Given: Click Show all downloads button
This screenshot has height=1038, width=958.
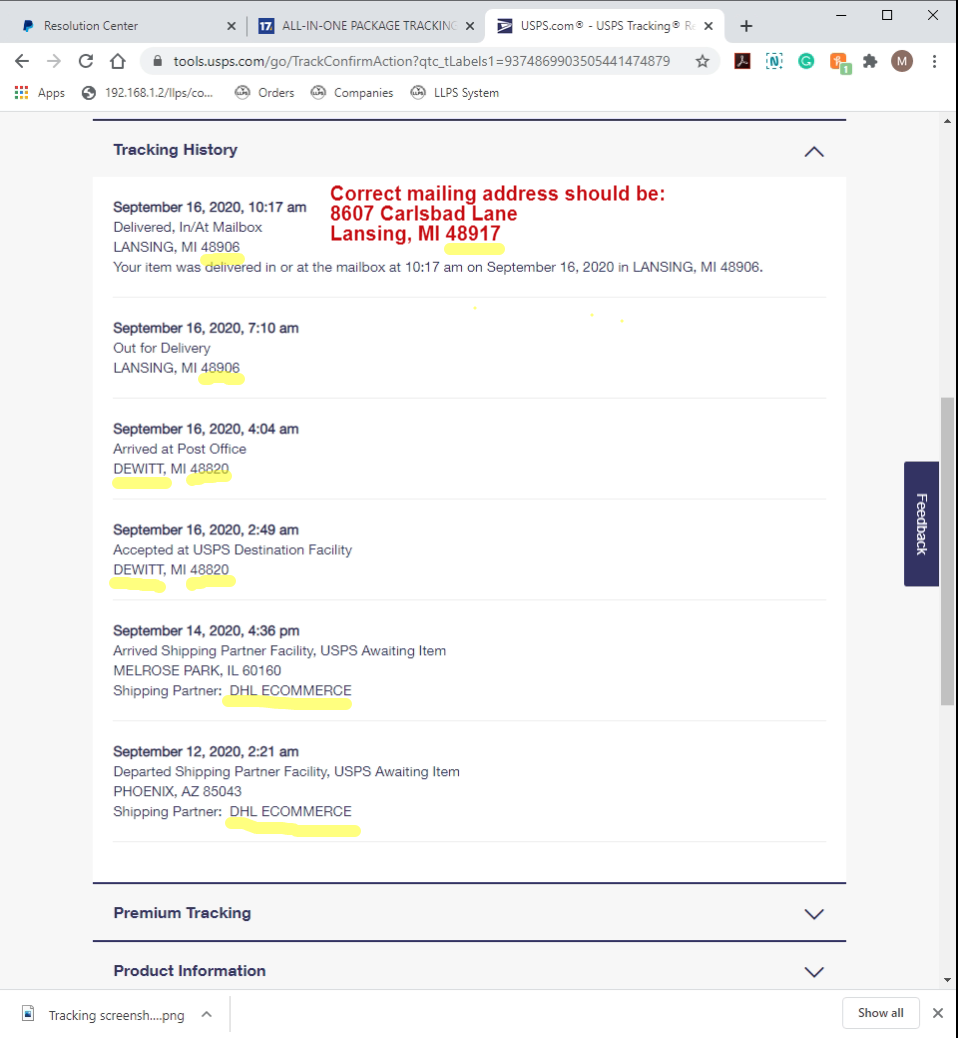Looking at the screenshot, I should pos(880,1013).
